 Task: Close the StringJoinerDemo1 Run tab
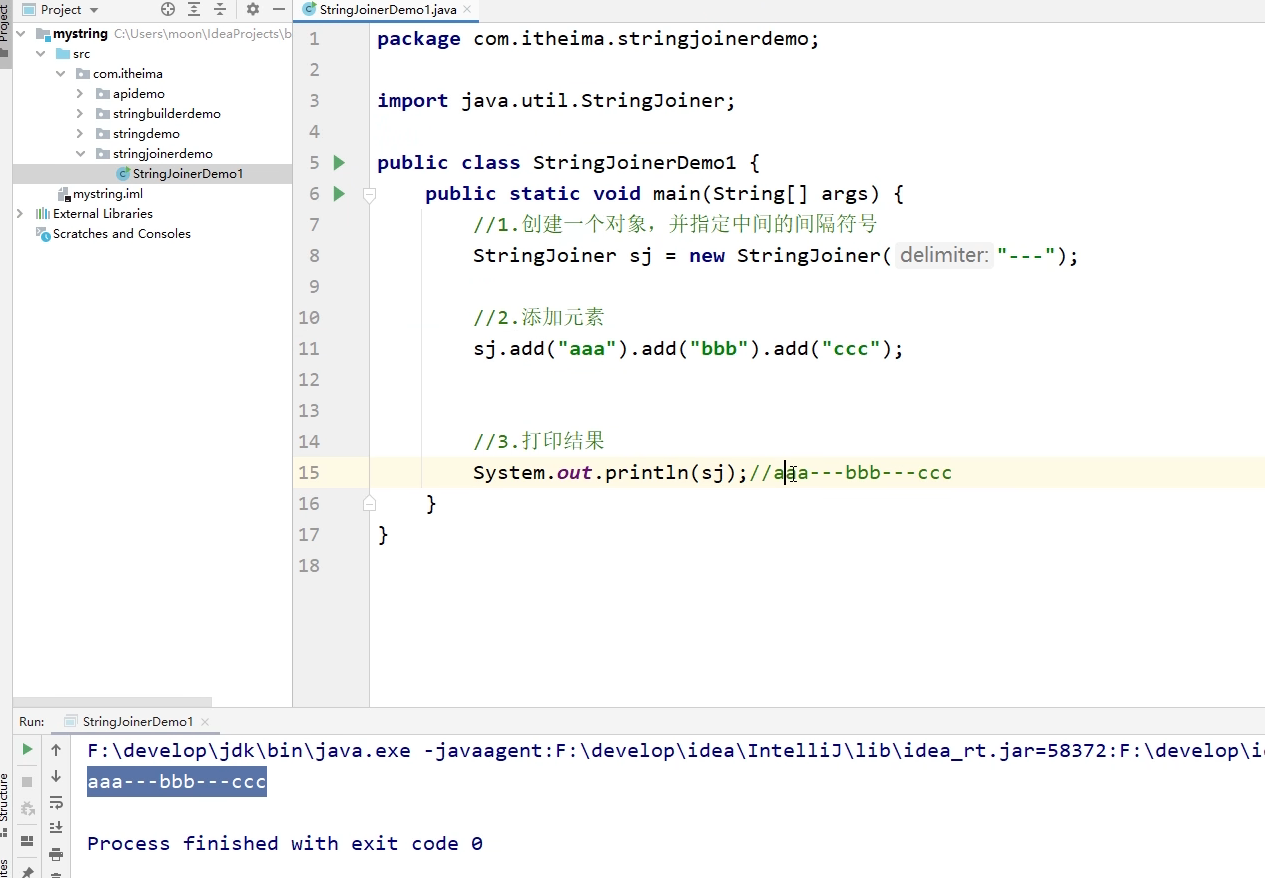(x=204, y=722)
